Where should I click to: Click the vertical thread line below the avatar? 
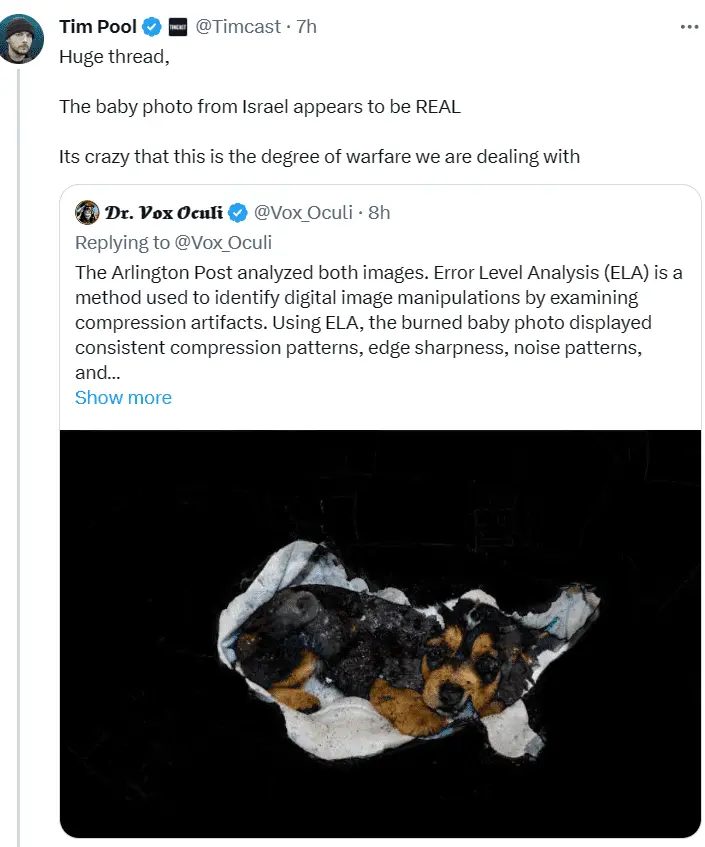coord(19,450)
